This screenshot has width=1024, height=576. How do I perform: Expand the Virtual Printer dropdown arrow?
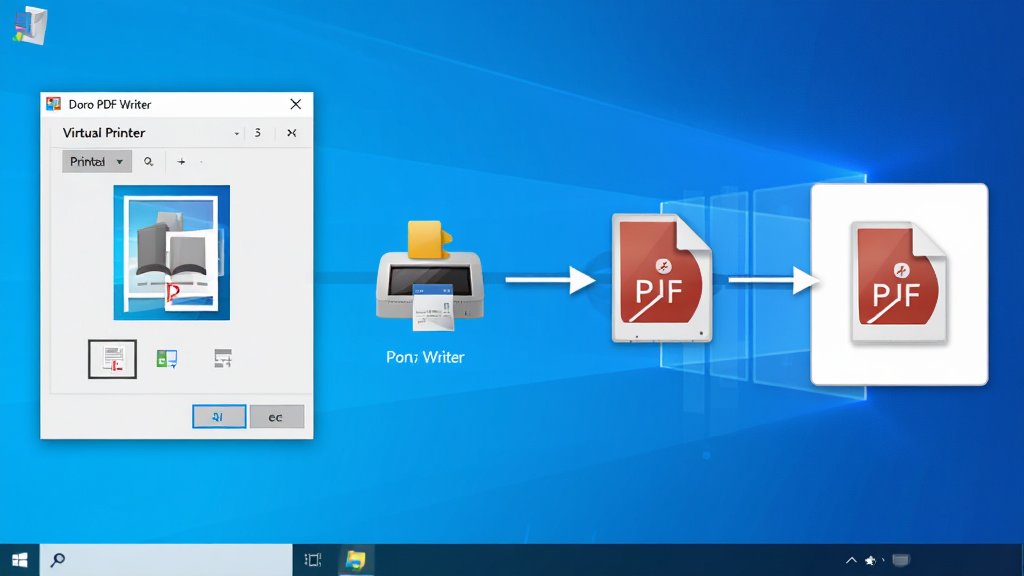pyautogui.click(x=236, y=133)
